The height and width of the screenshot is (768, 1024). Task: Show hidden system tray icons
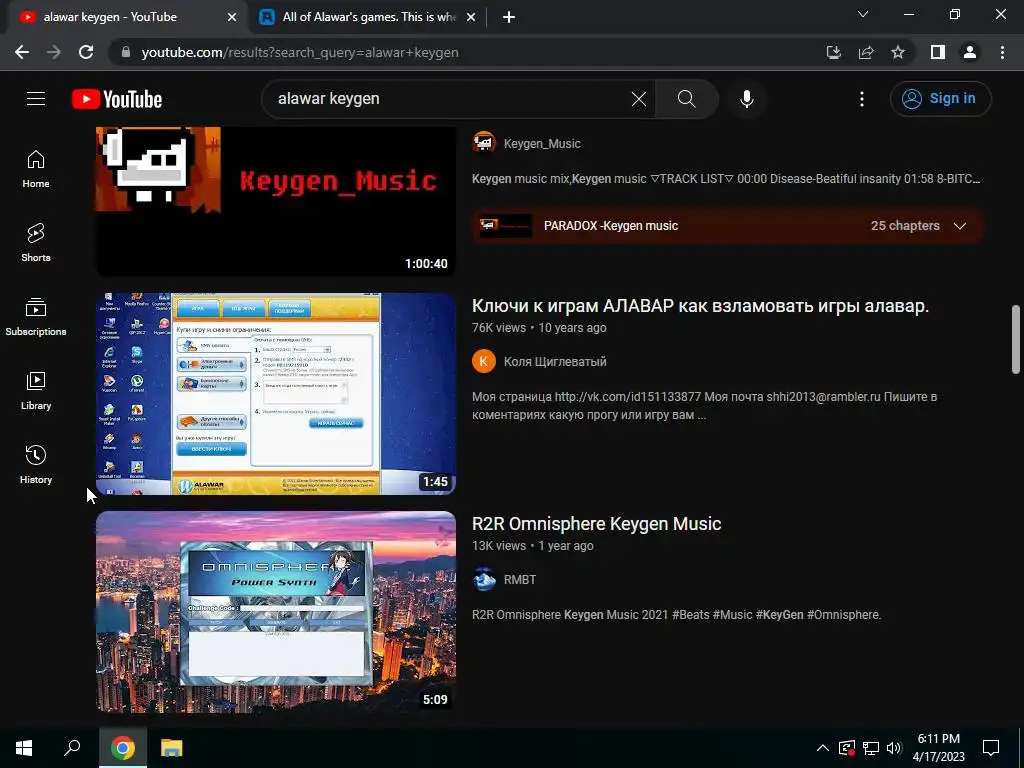pos(823,748)
